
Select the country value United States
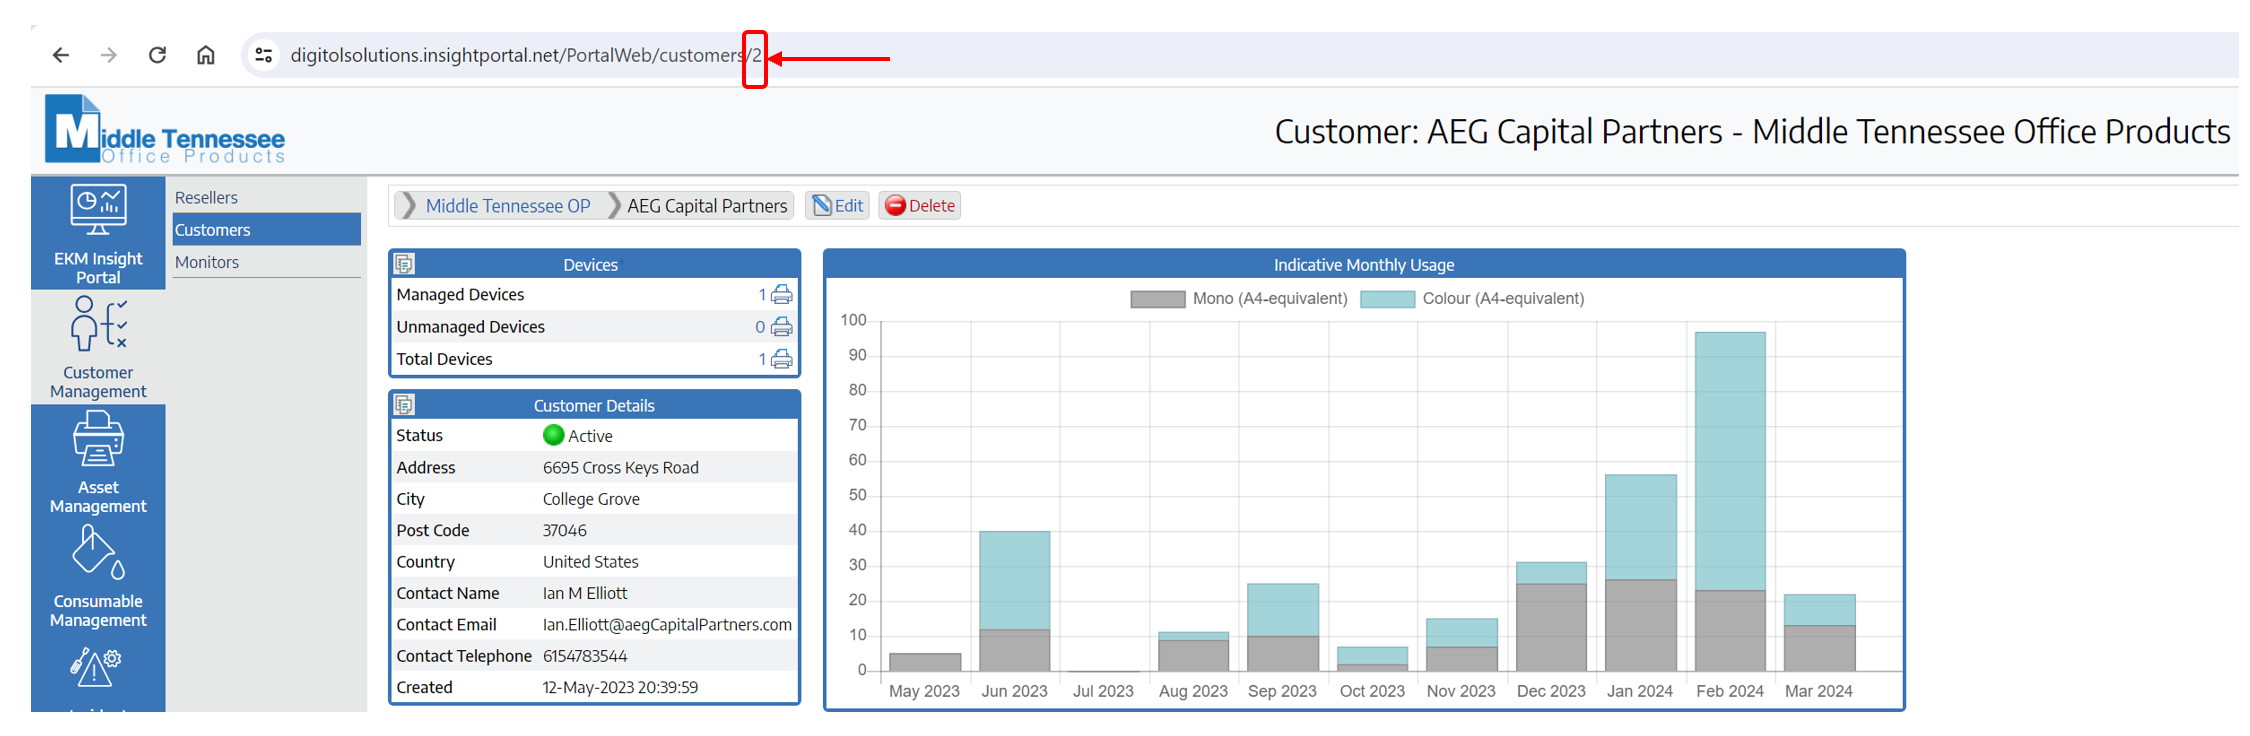pos(591,562)
